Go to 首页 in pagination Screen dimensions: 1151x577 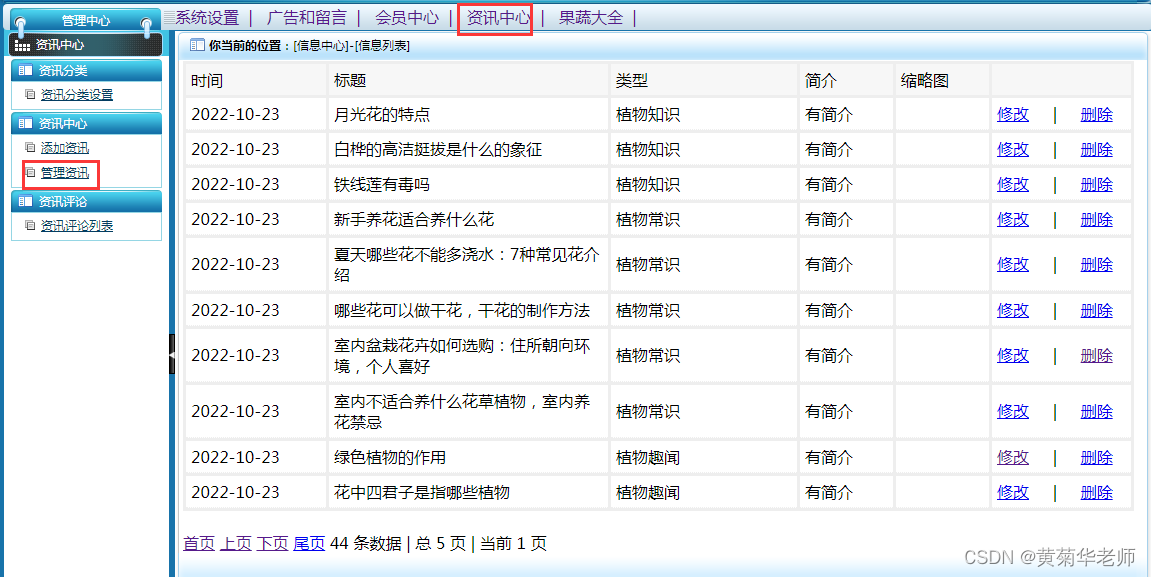(x=199, y=543)
